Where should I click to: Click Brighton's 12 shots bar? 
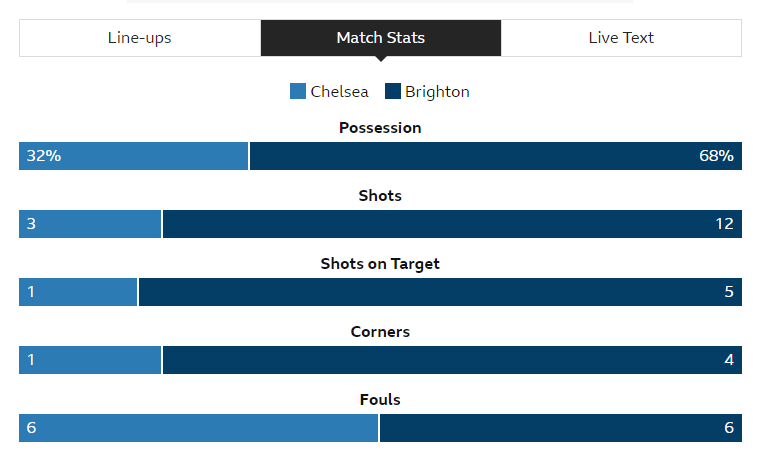[452, 224]
